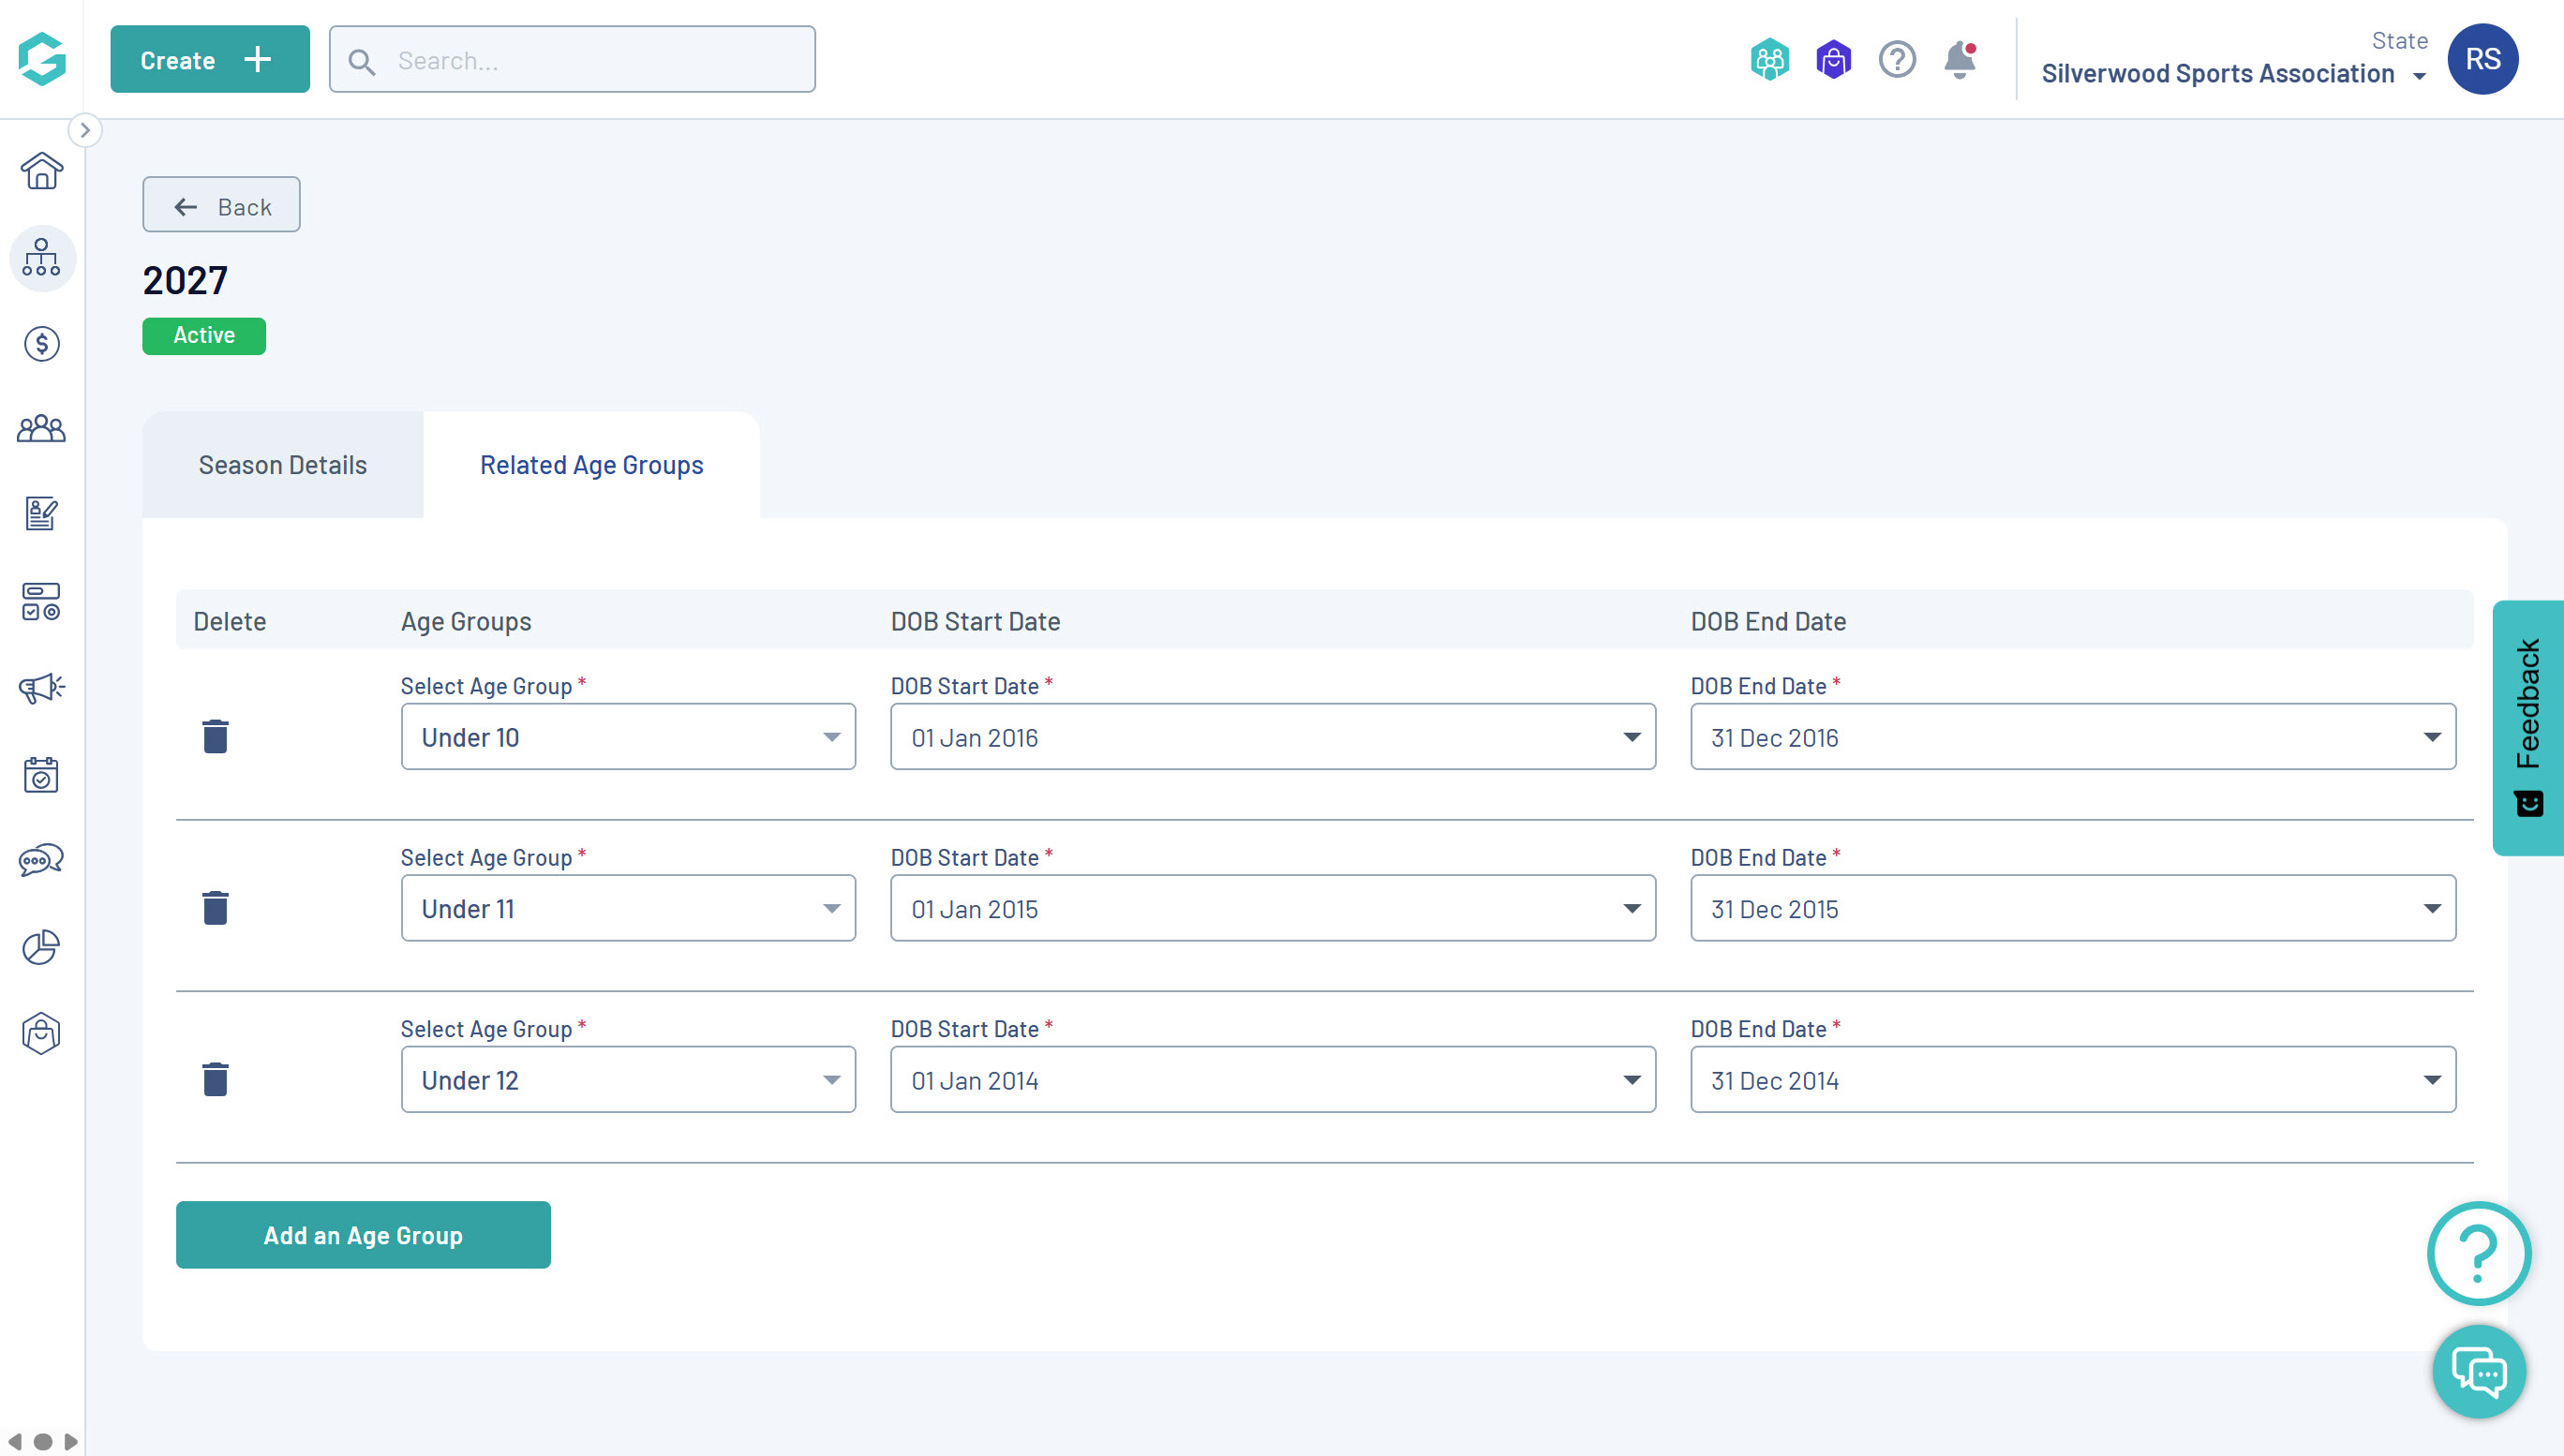The image size is (2564, 1456).
Task: Click Add an Age Group button
Action: click(363, 1235)
